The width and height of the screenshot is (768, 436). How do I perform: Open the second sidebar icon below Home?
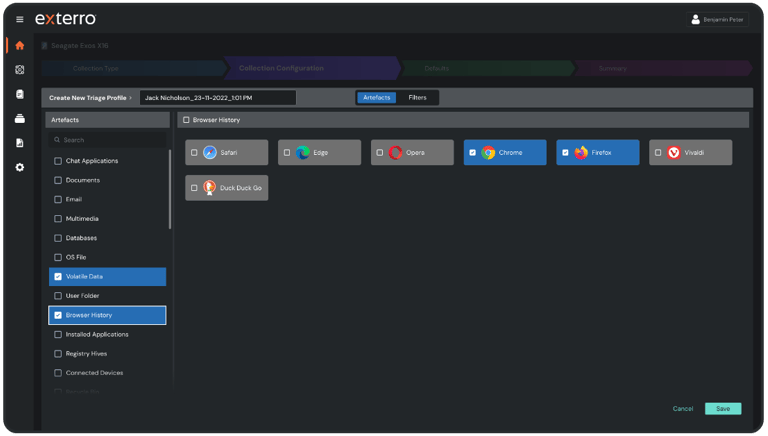pyautogui.click(x=20, y=70)
